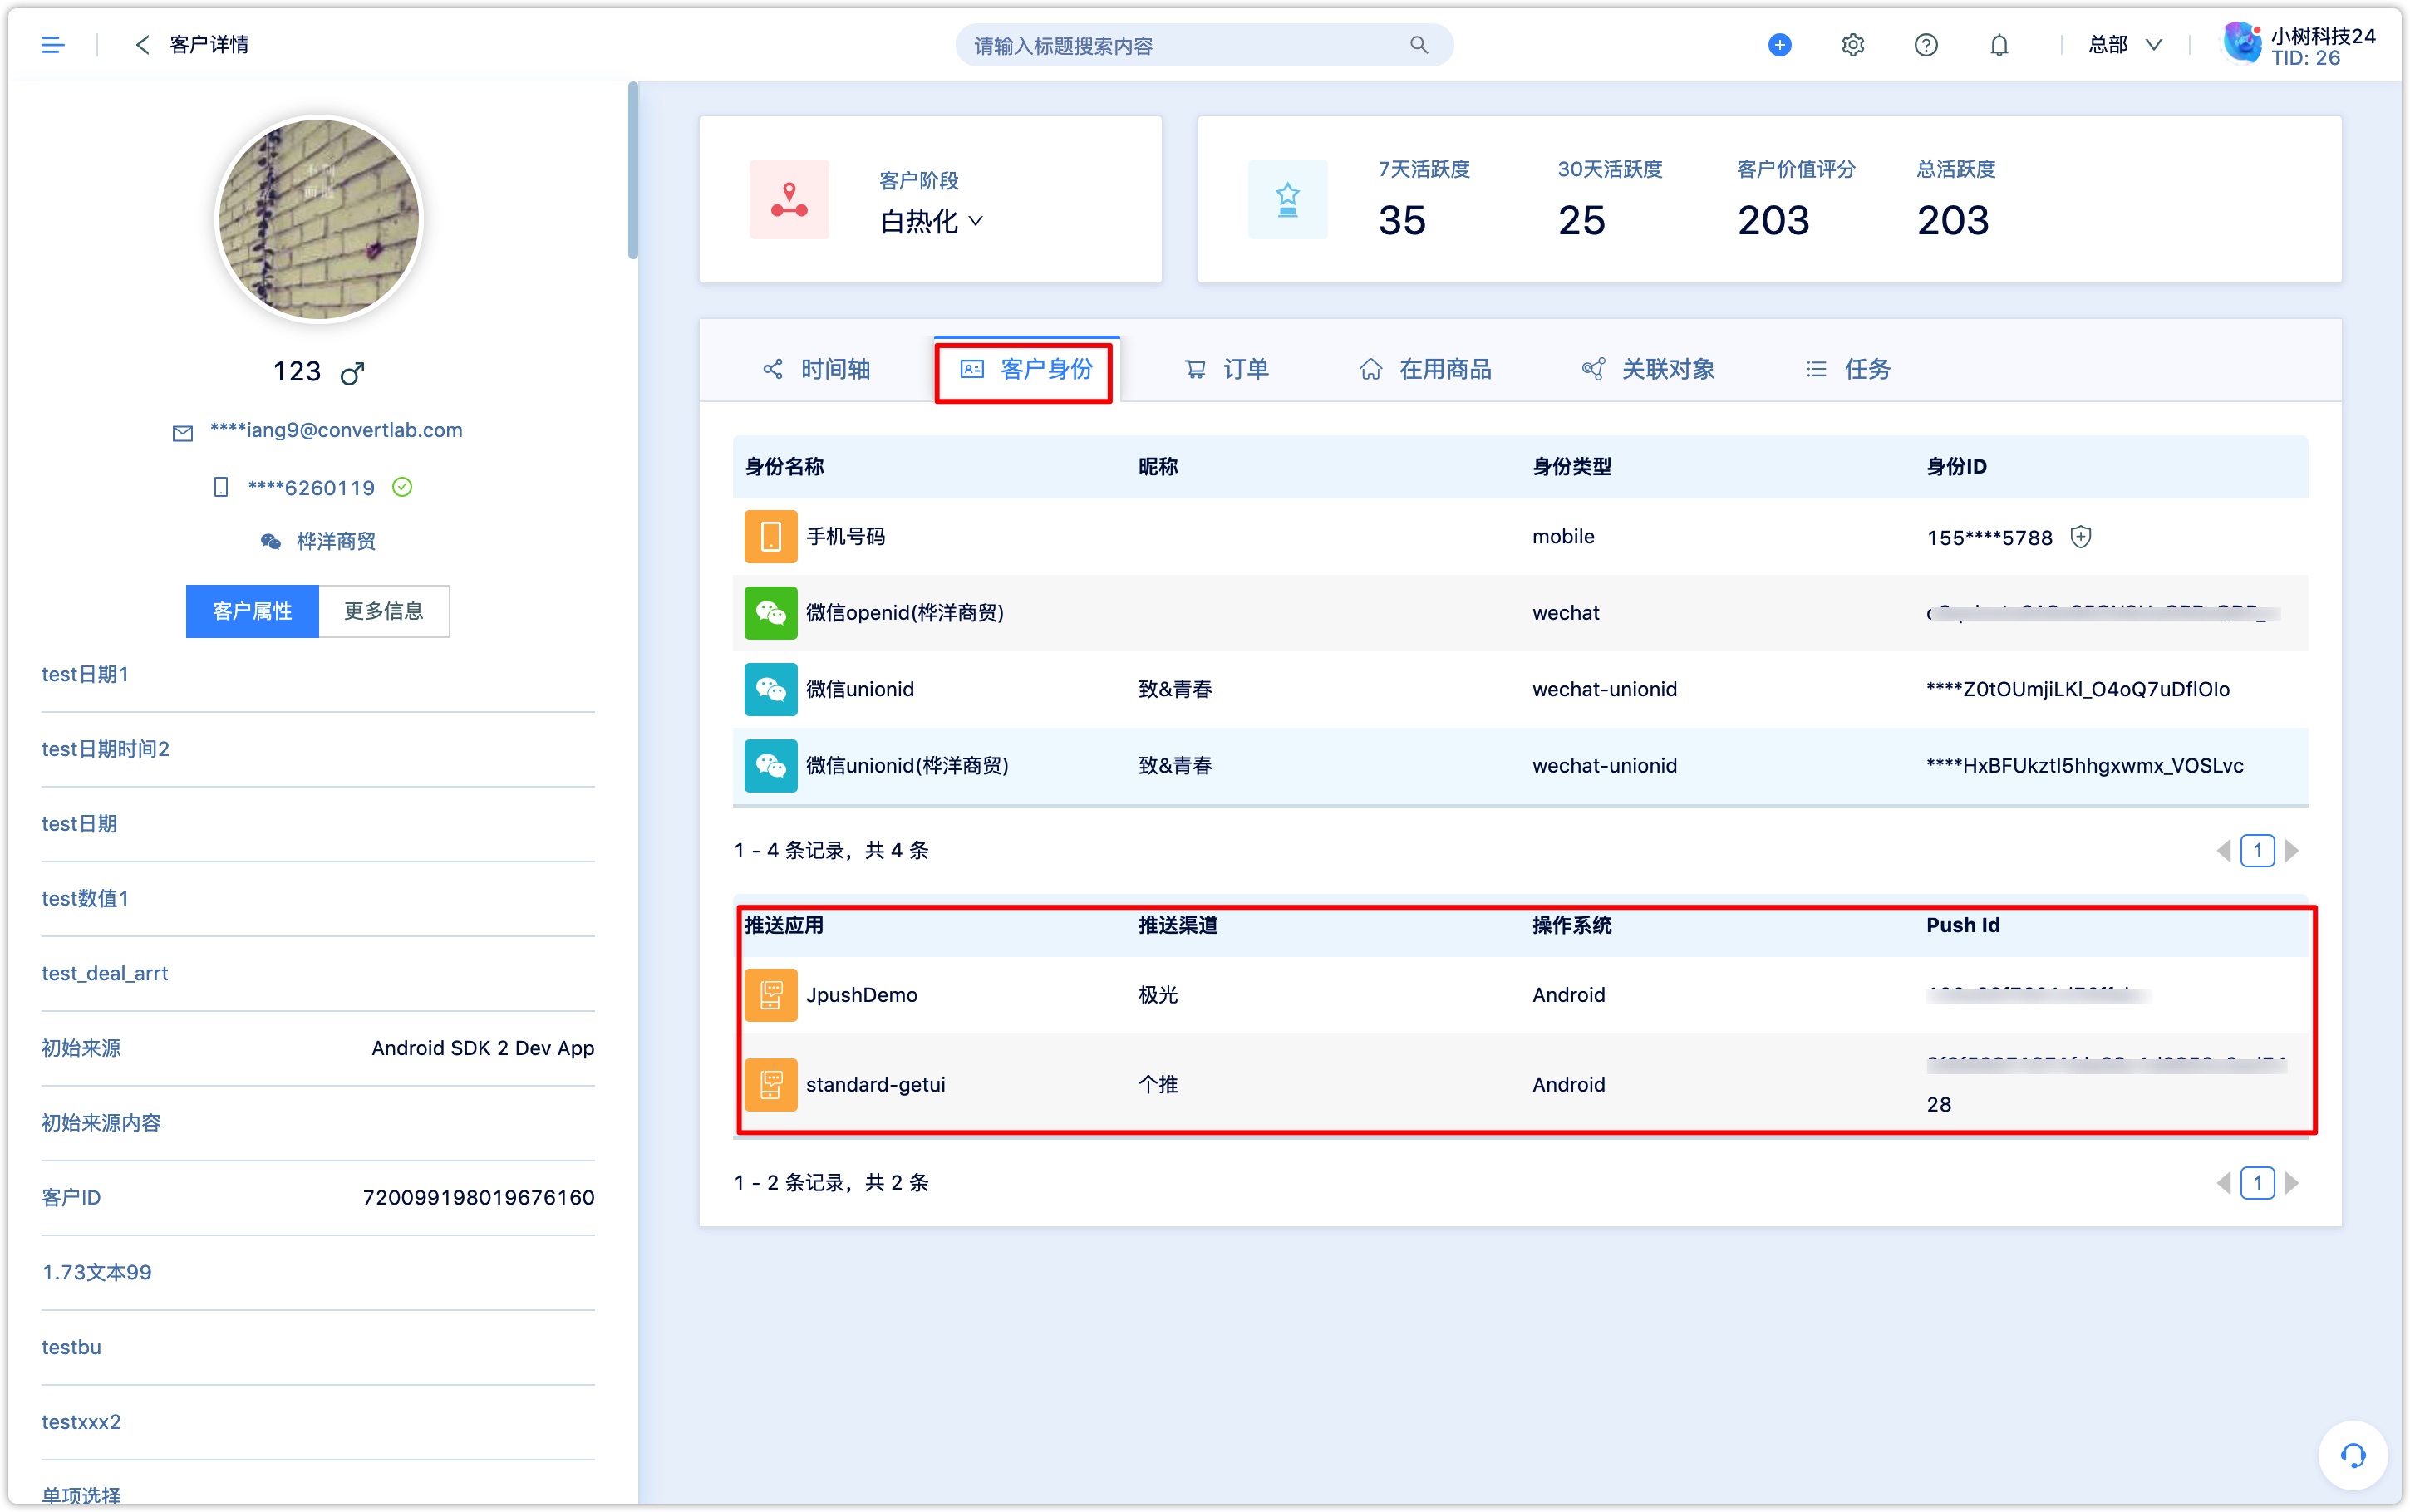Click the customer profile photo
The height and width of the screenshot is (1512, 2410).
[x=319, y=219]
